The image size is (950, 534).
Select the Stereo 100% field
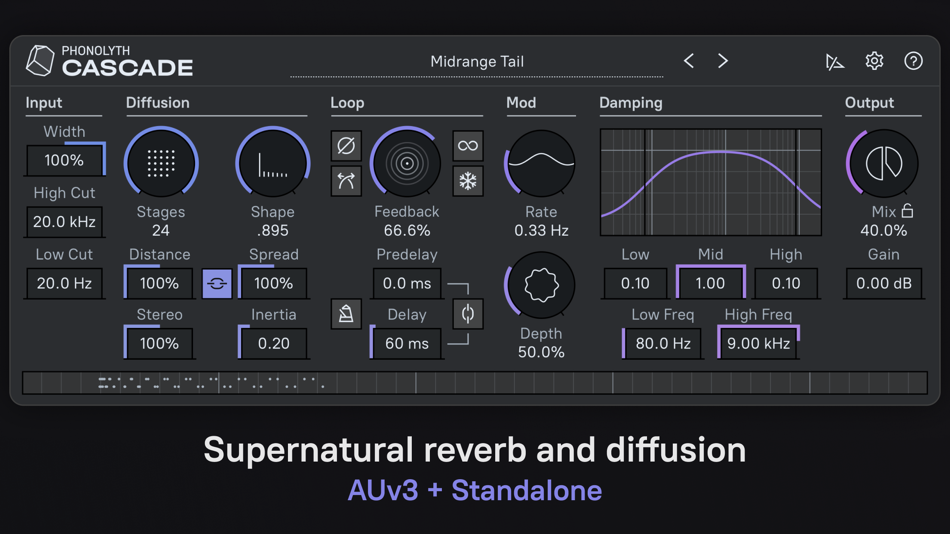click(x=159, y=343)
